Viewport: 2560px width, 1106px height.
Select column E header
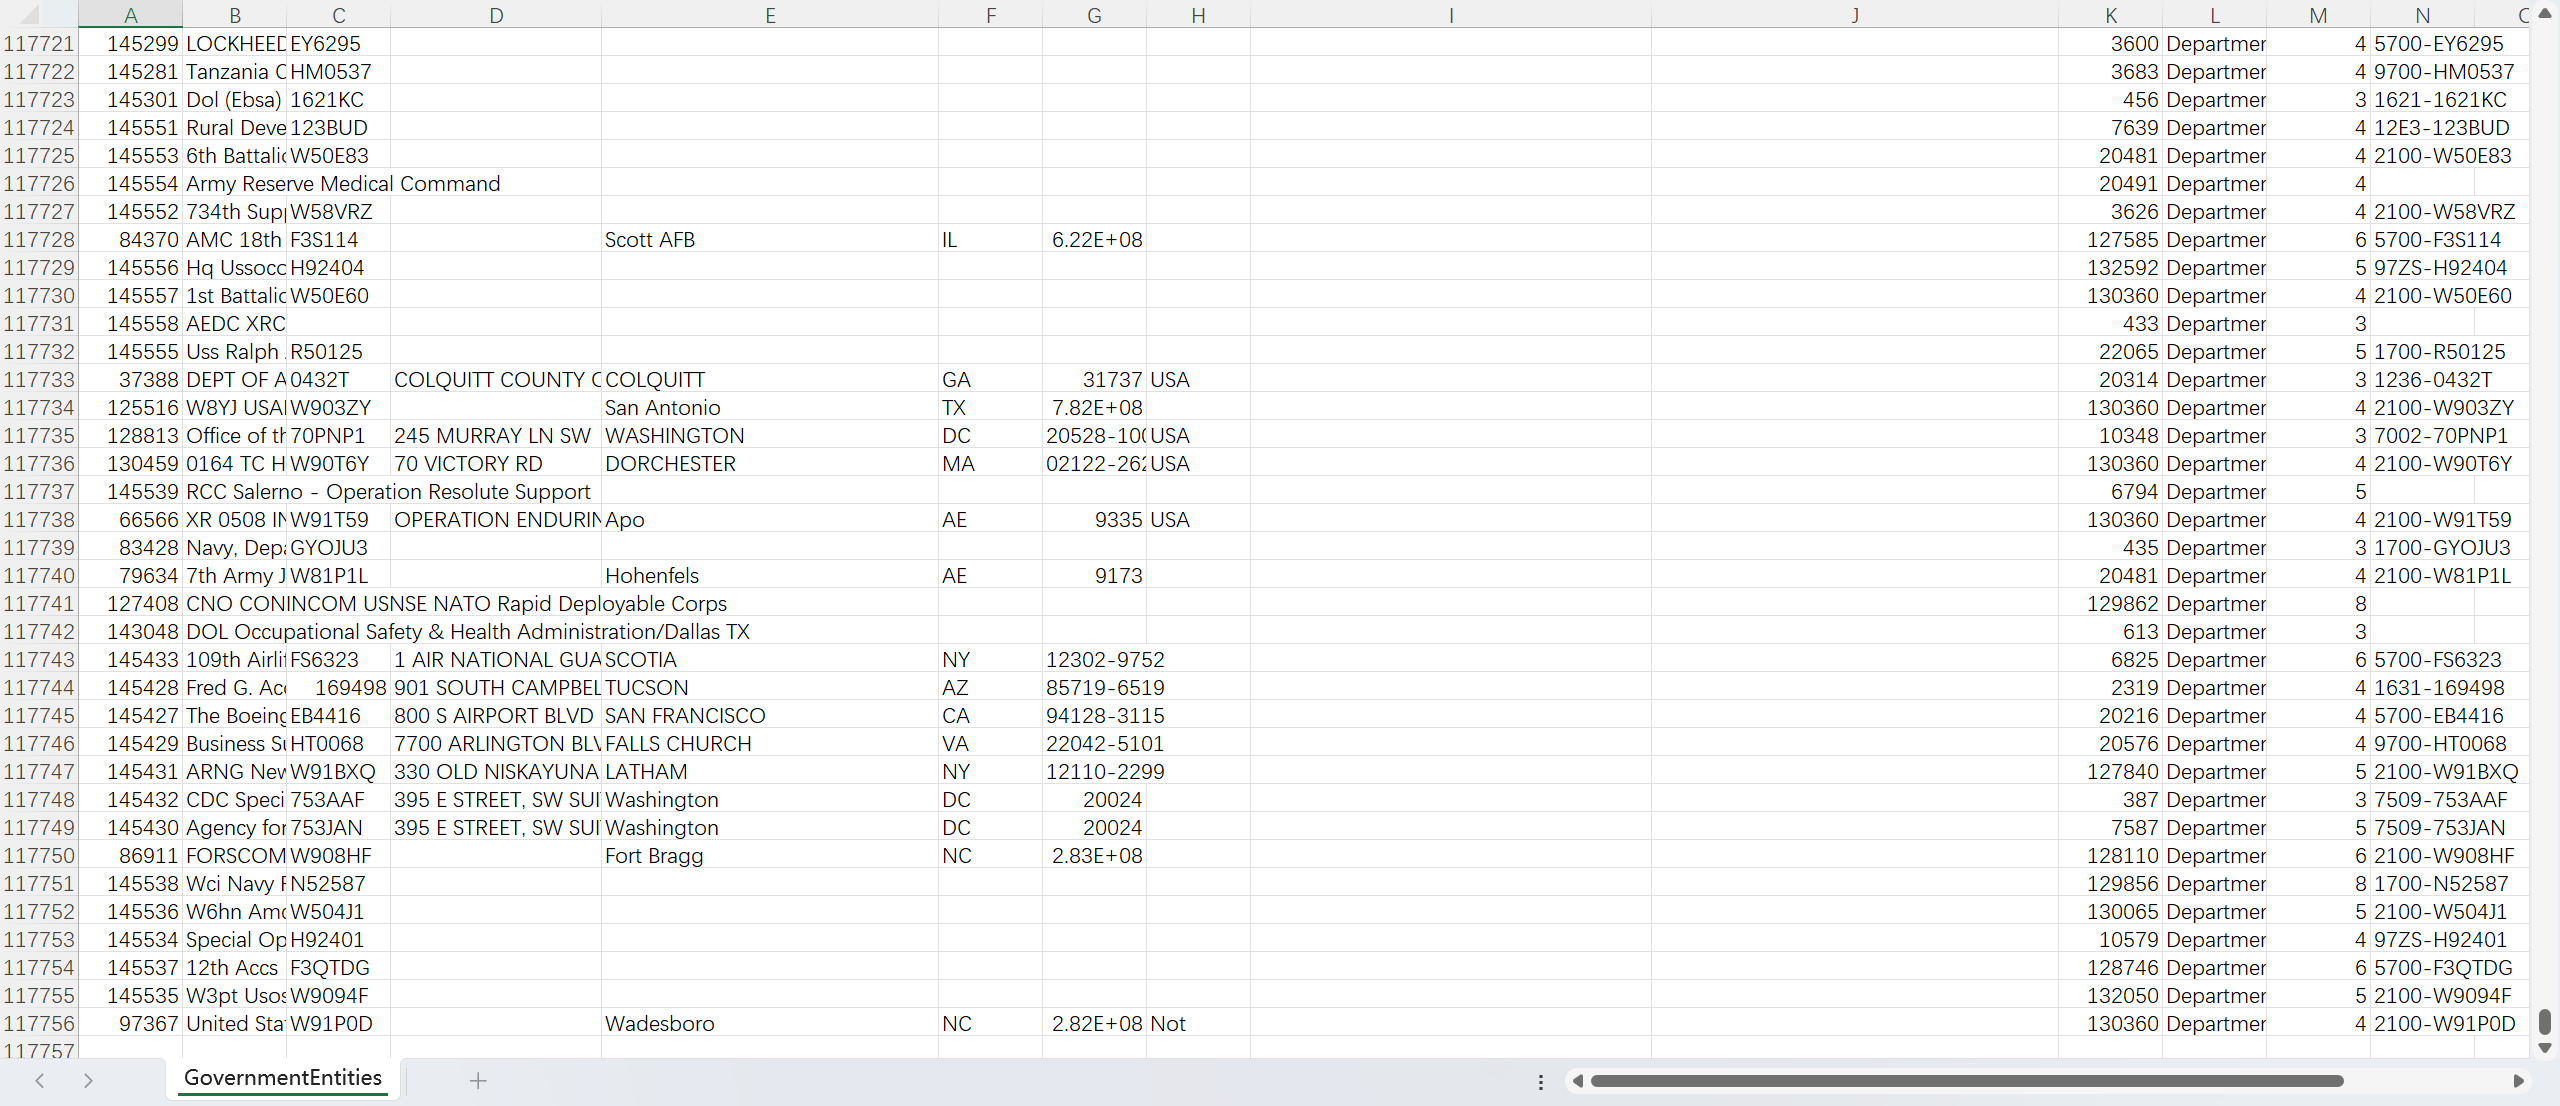point(769,15)
